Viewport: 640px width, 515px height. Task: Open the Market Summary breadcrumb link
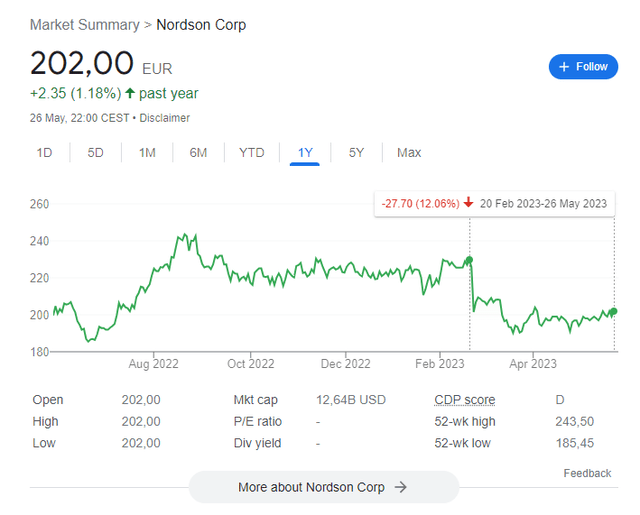[x=85, y=25]
